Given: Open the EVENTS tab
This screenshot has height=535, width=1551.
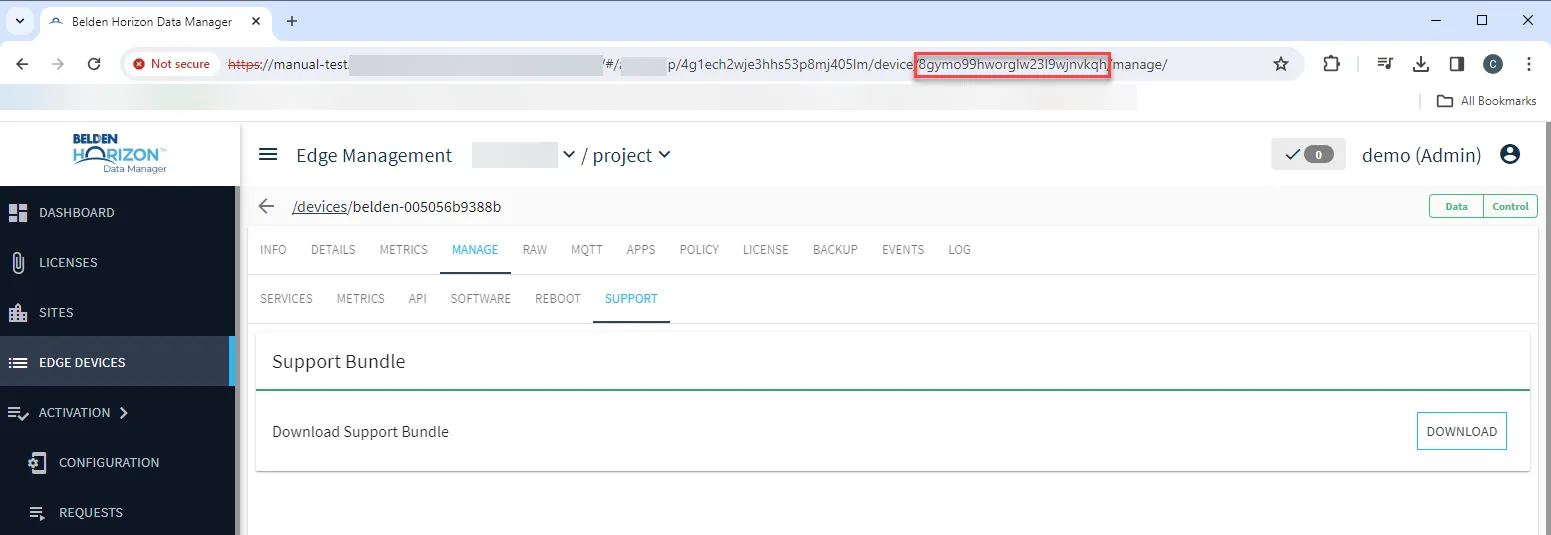Looking at the screenshot, I should click(x=903, y=250).
